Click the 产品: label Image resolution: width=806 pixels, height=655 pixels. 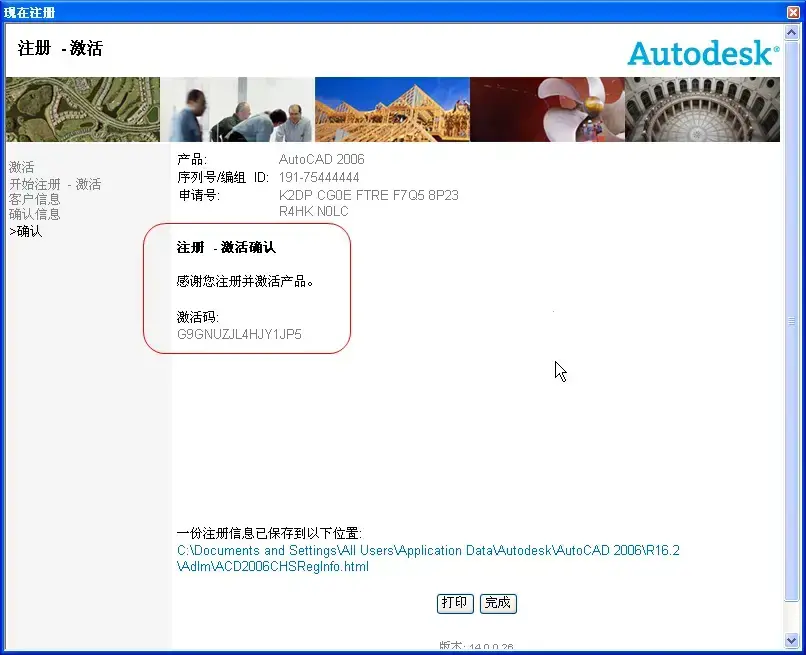coord(192,159)
